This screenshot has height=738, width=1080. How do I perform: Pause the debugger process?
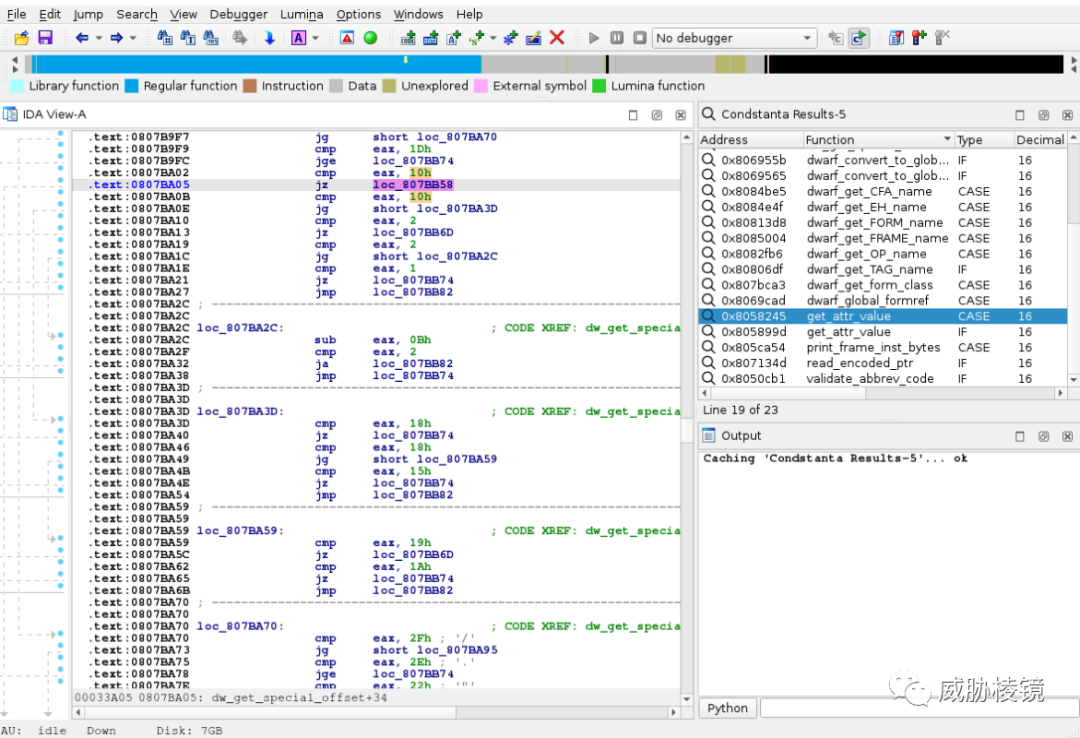coord(617,38)
